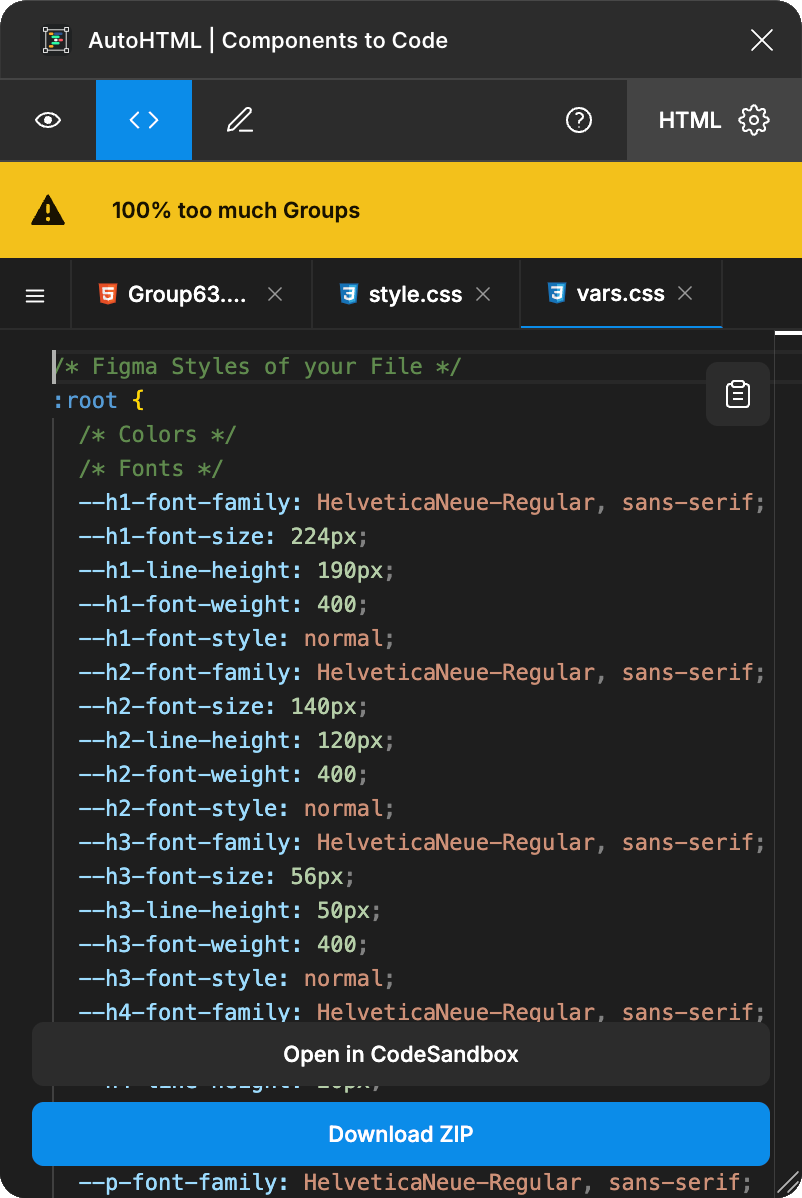Select the vars.css tab
Screen dimensions: 802x1198
tap(620, 293)
